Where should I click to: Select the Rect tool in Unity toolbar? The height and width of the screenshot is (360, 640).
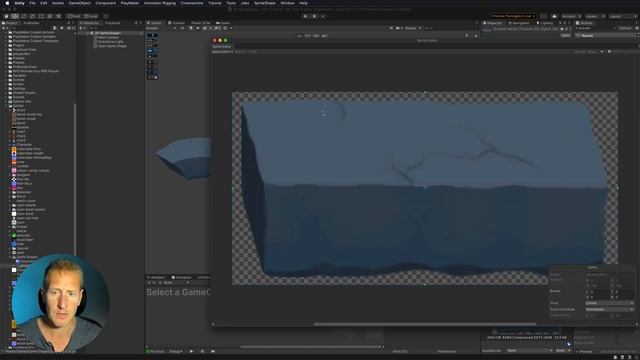tap(41, 16)
